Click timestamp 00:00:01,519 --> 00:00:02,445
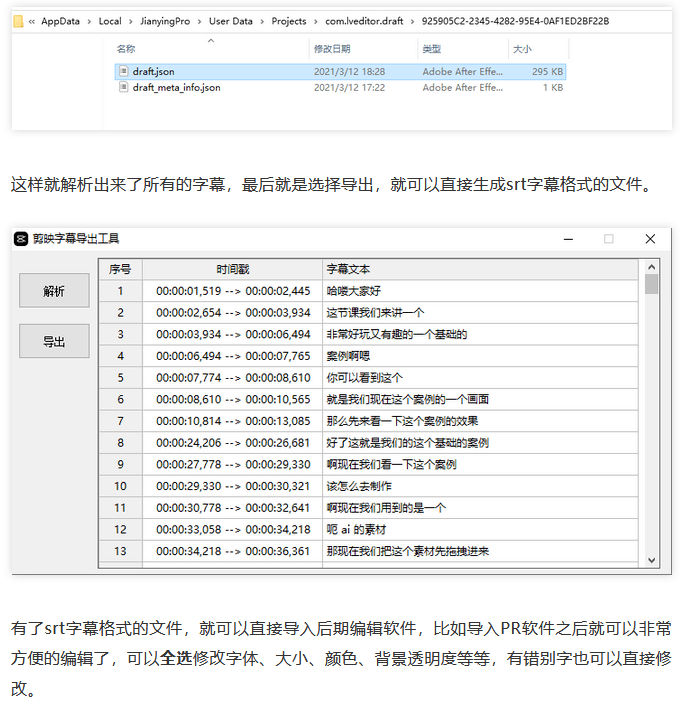 [x=233, y=291]
